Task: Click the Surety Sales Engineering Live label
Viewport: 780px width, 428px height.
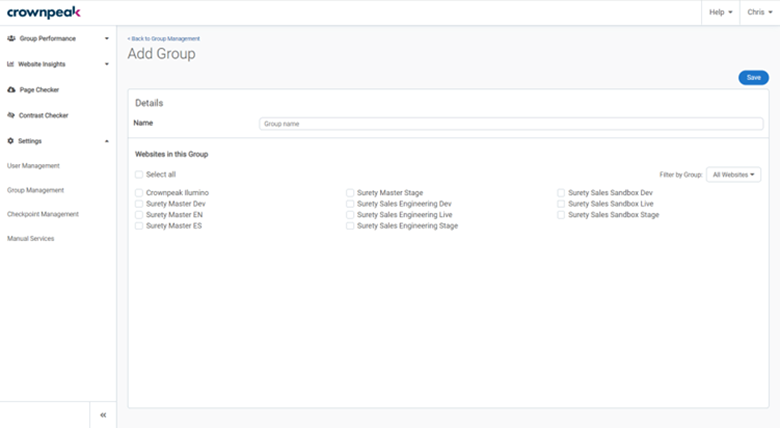Action: (x=404, y=214)
